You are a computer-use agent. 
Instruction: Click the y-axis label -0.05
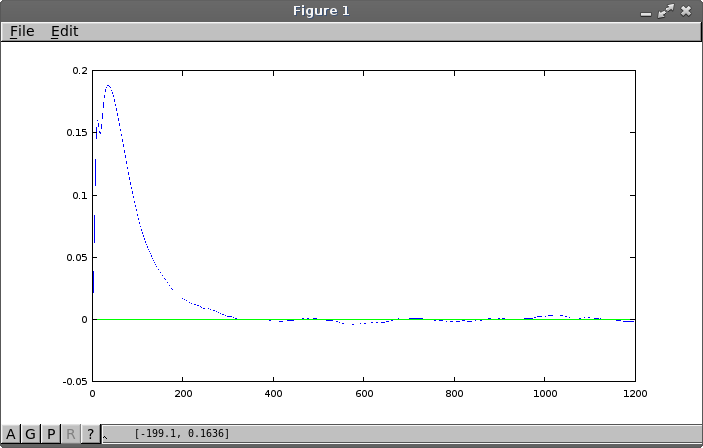point(75,382)
